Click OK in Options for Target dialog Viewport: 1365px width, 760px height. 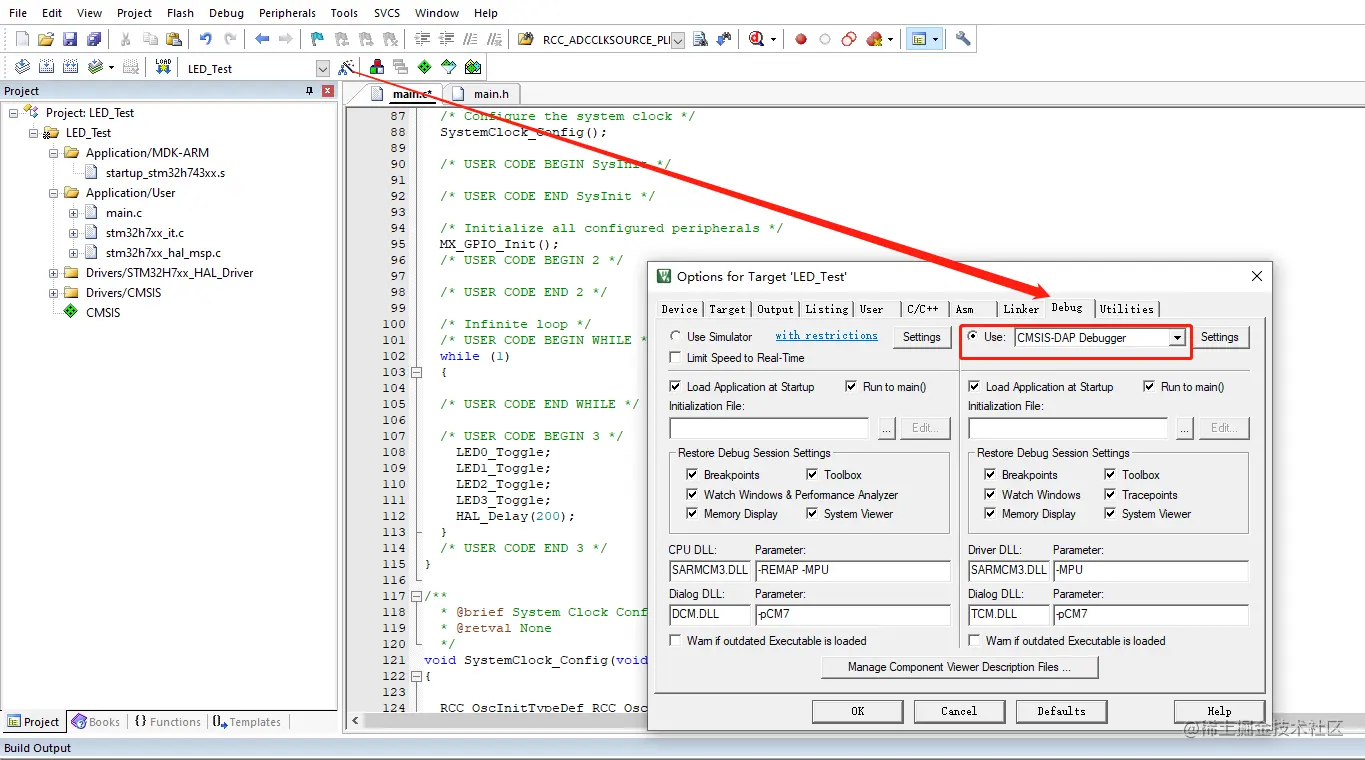click(858, 711)
